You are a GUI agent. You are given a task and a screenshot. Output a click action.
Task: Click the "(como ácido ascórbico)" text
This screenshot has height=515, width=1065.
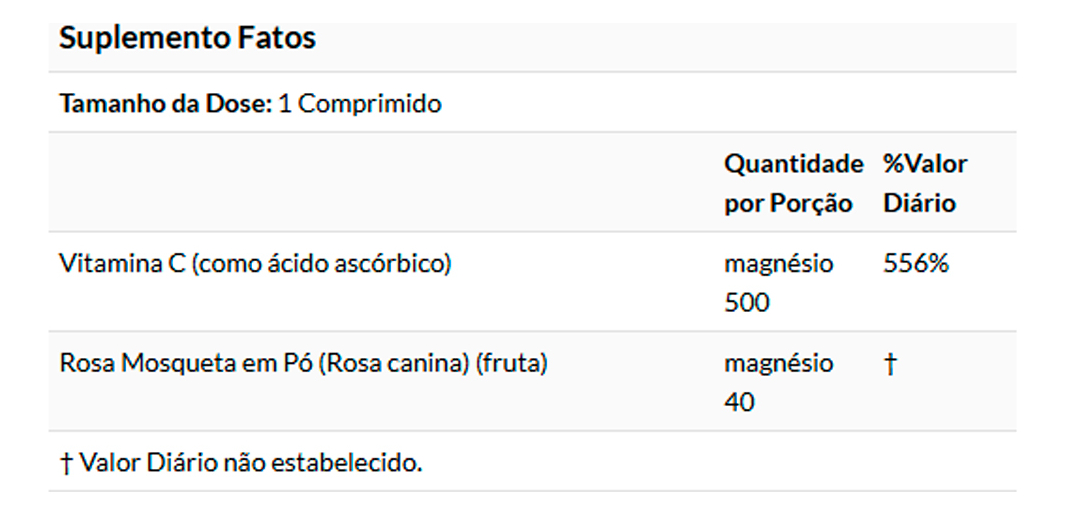(322, 264)
